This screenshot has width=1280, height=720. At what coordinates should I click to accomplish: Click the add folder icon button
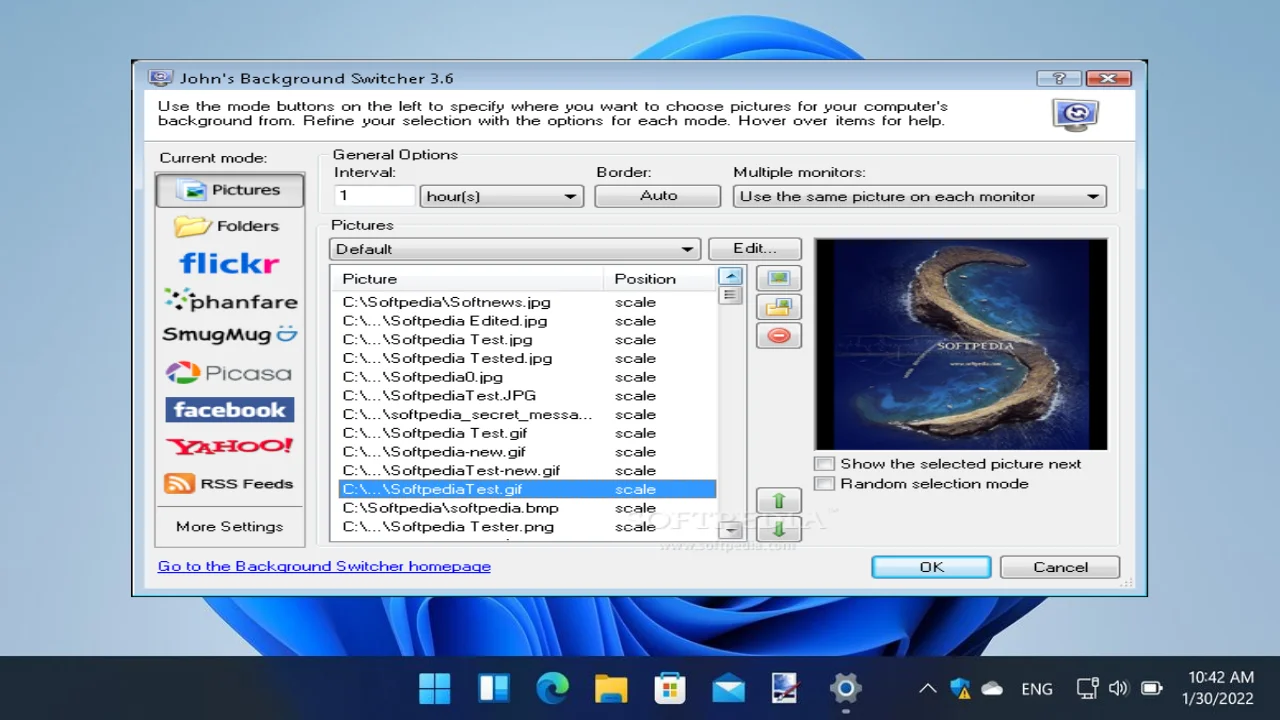click(x=779, y=307)
